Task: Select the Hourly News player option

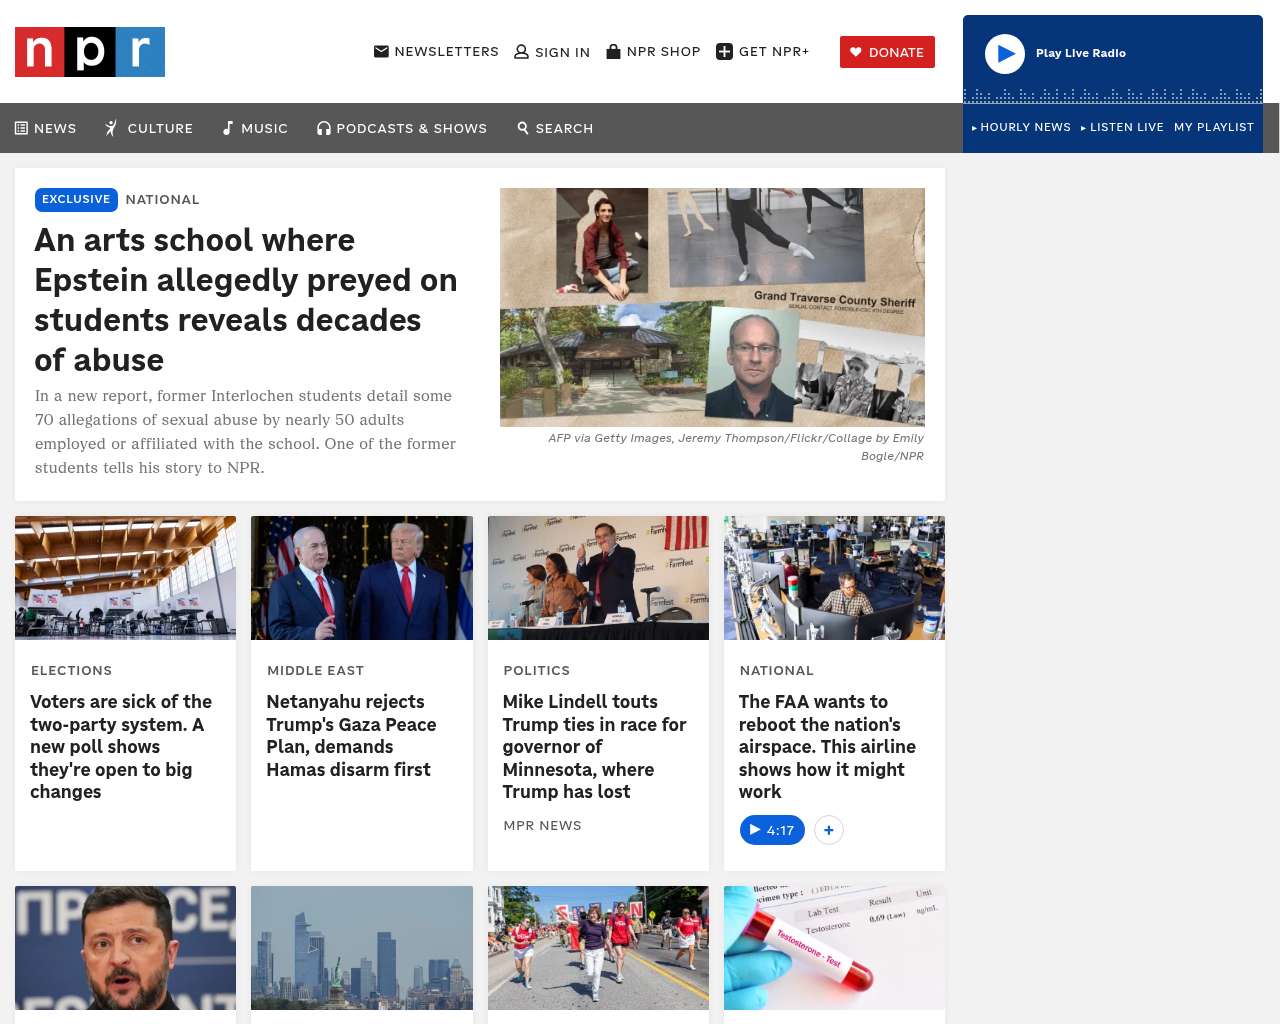Action: coord(1021,127)
